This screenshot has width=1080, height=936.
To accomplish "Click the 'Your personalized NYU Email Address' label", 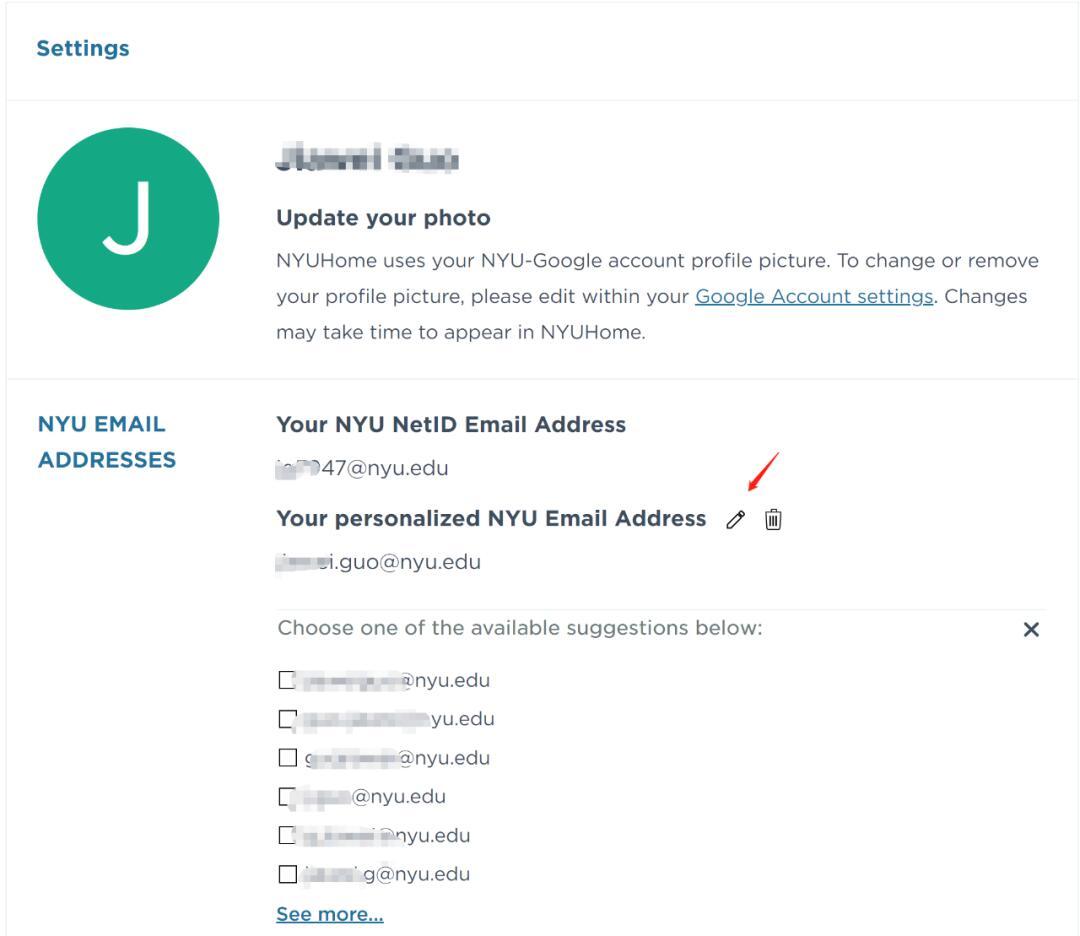I will 491,519.
